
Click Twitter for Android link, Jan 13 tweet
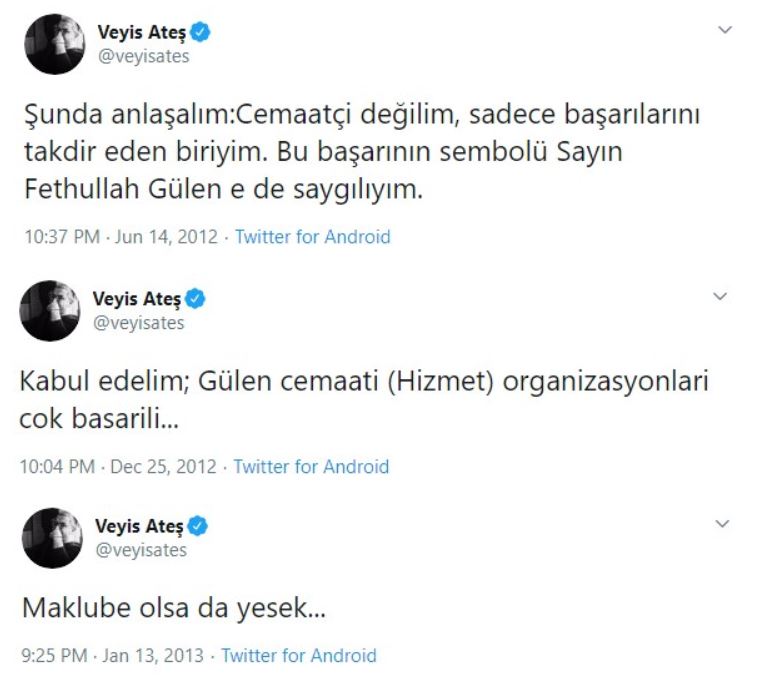pos(299,656)
